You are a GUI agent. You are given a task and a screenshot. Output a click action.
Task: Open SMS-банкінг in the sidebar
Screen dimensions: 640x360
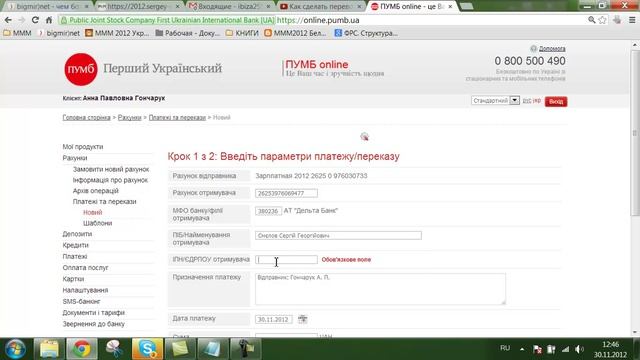(81, 301)
